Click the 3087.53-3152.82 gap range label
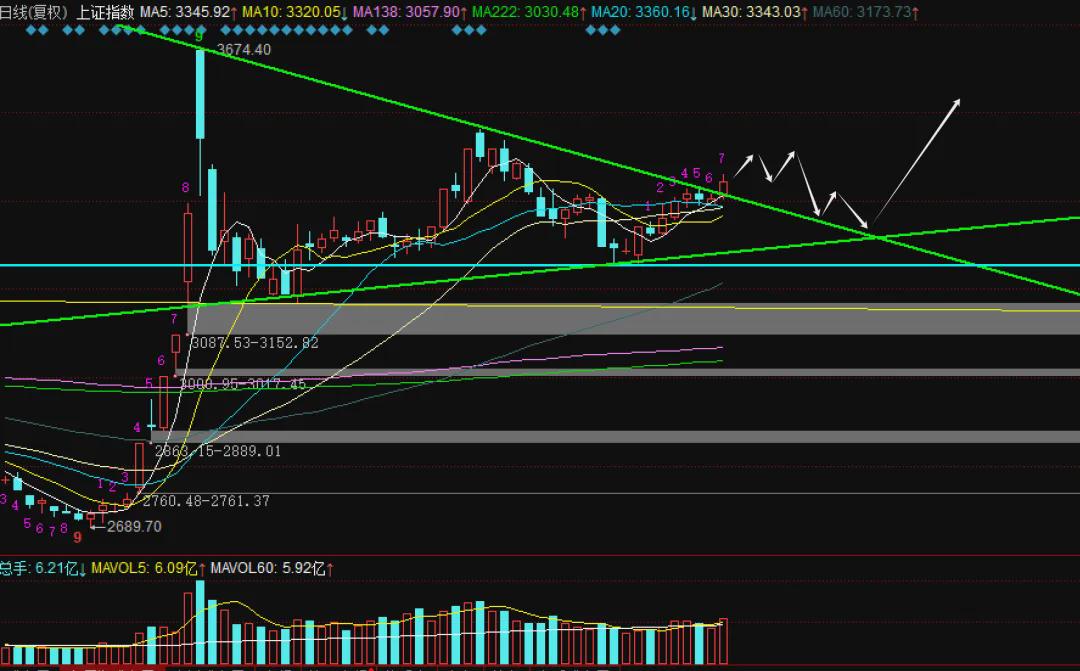 (x=254, y=342)
